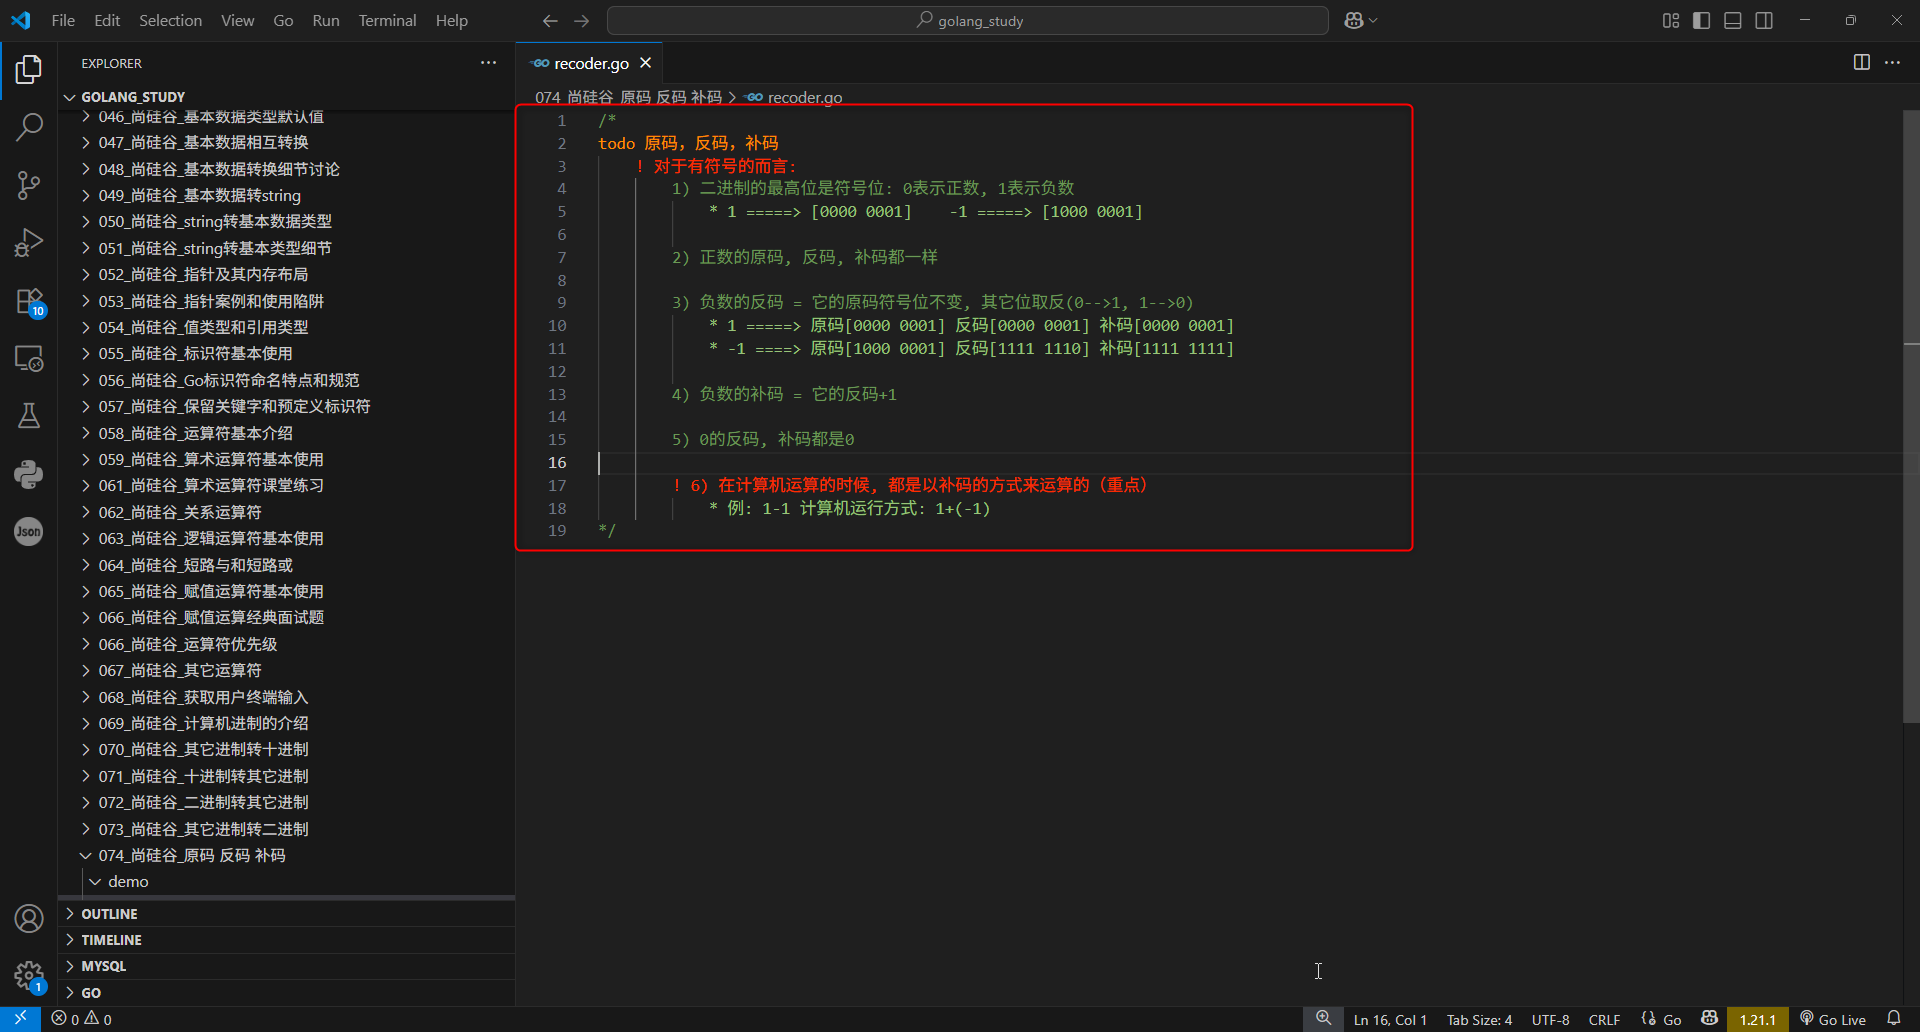Screen dimensions: 1920x1032
Task: Click Ln 16, Col 1 cursor position
Action: tap(1390, 1019)
